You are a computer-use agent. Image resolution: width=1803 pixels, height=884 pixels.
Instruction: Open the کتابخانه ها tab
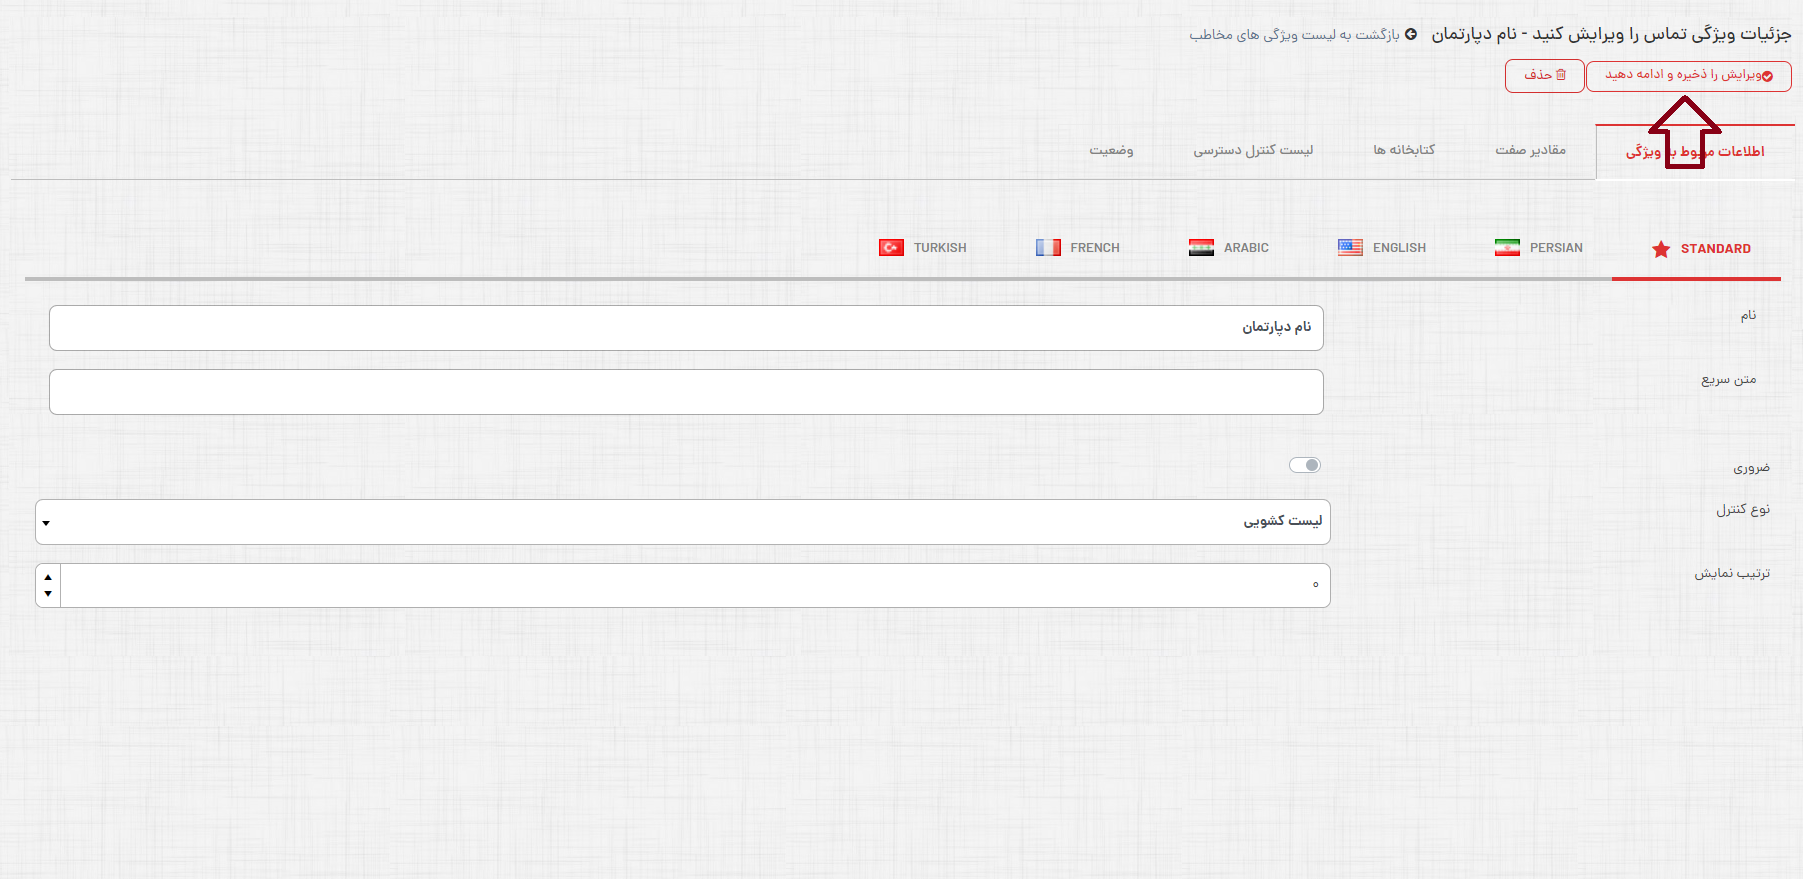[x=1403, y=150]
